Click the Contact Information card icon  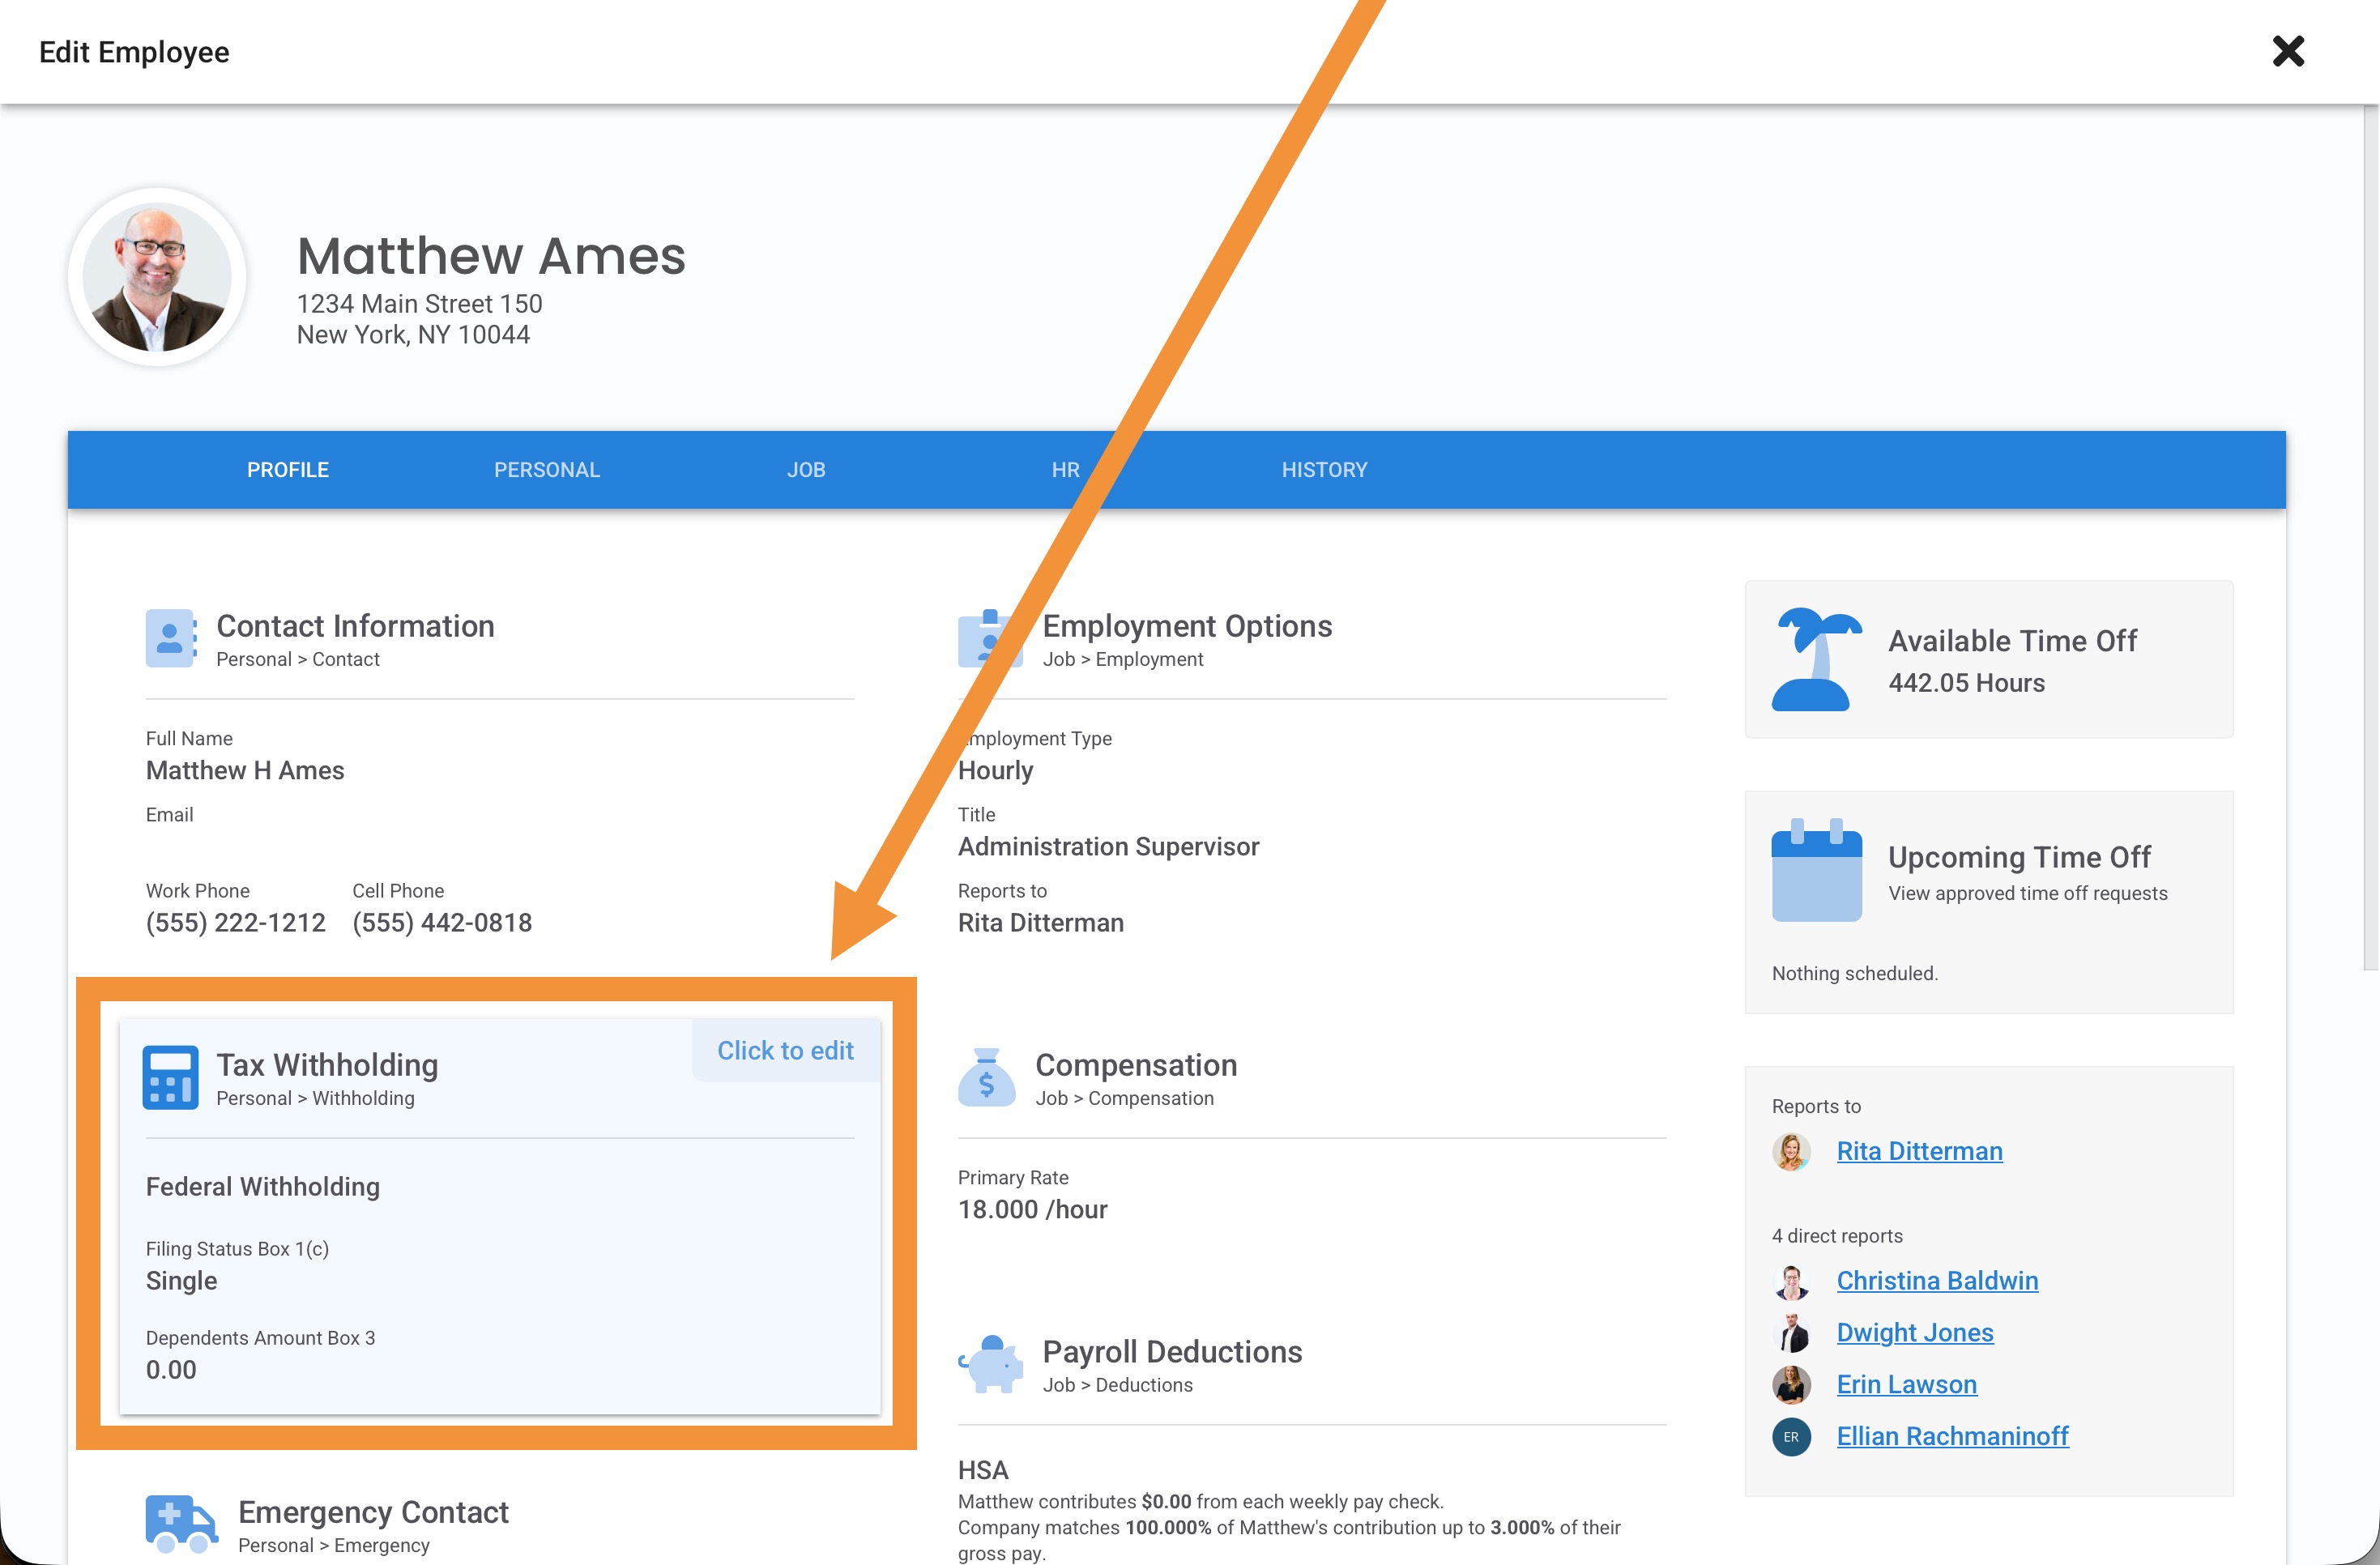click(x=170, y=638)
